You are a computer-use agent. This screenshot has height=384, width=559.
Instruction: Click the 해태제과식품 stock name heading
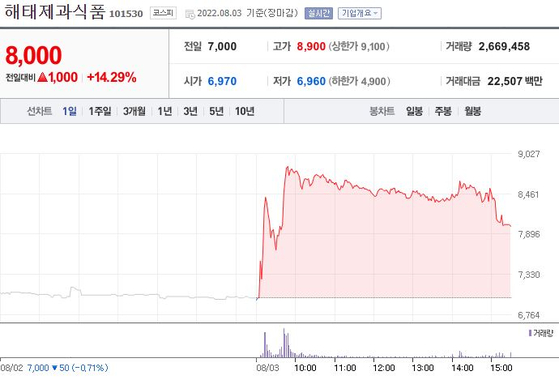55,12
